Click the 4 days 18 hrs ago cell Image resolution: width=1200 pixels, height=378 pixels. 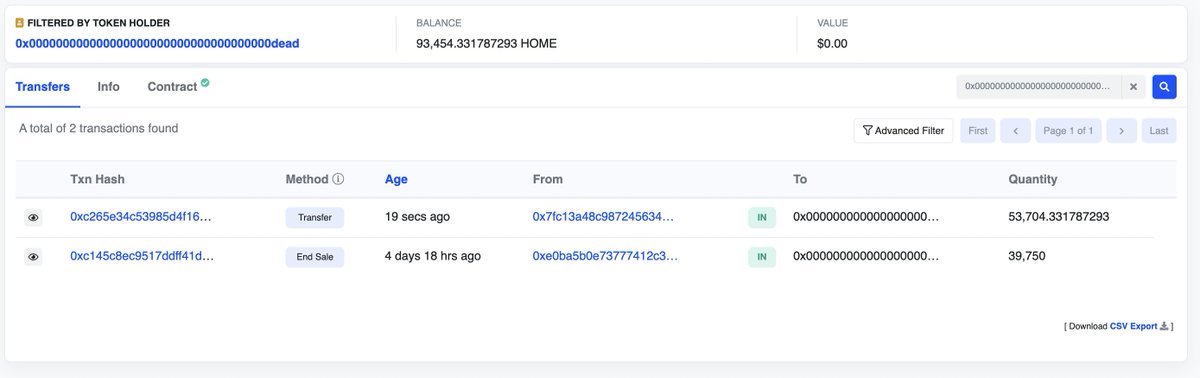point(433,256)
